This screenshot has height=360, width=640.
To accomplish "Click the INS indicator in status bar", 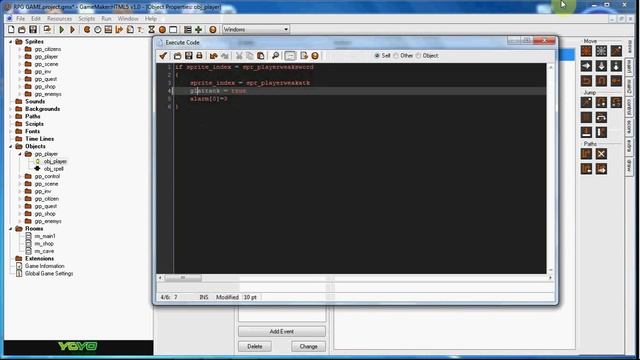I will pos(204,297).
